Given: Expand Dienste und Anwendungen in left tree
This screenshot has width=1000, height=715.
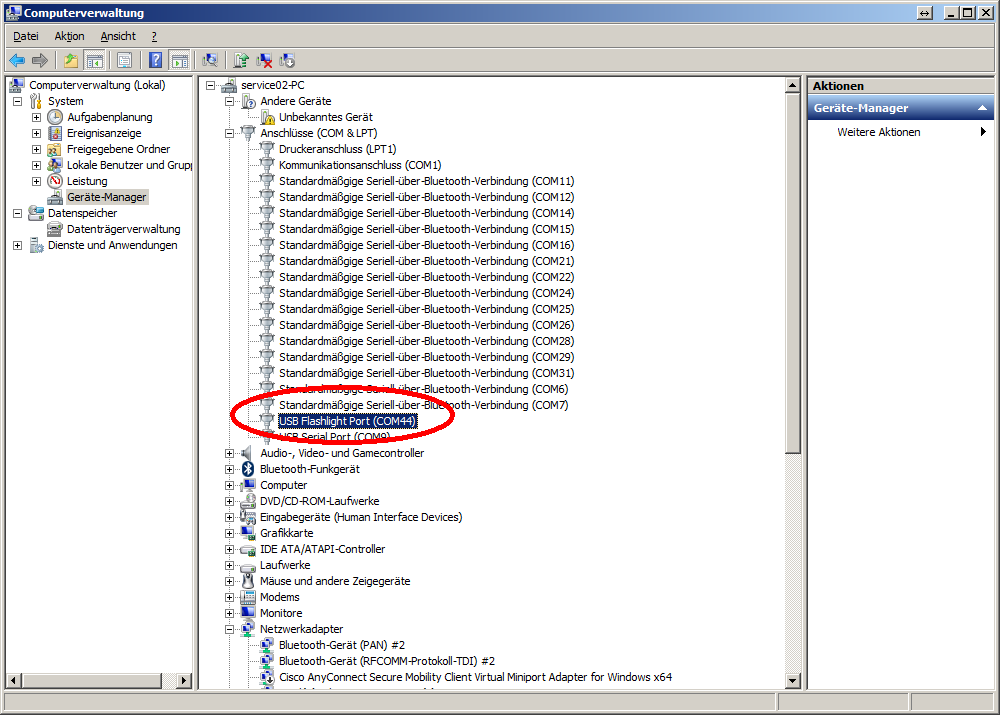Looking at the screenshot, I should click(x=17, y=245).
